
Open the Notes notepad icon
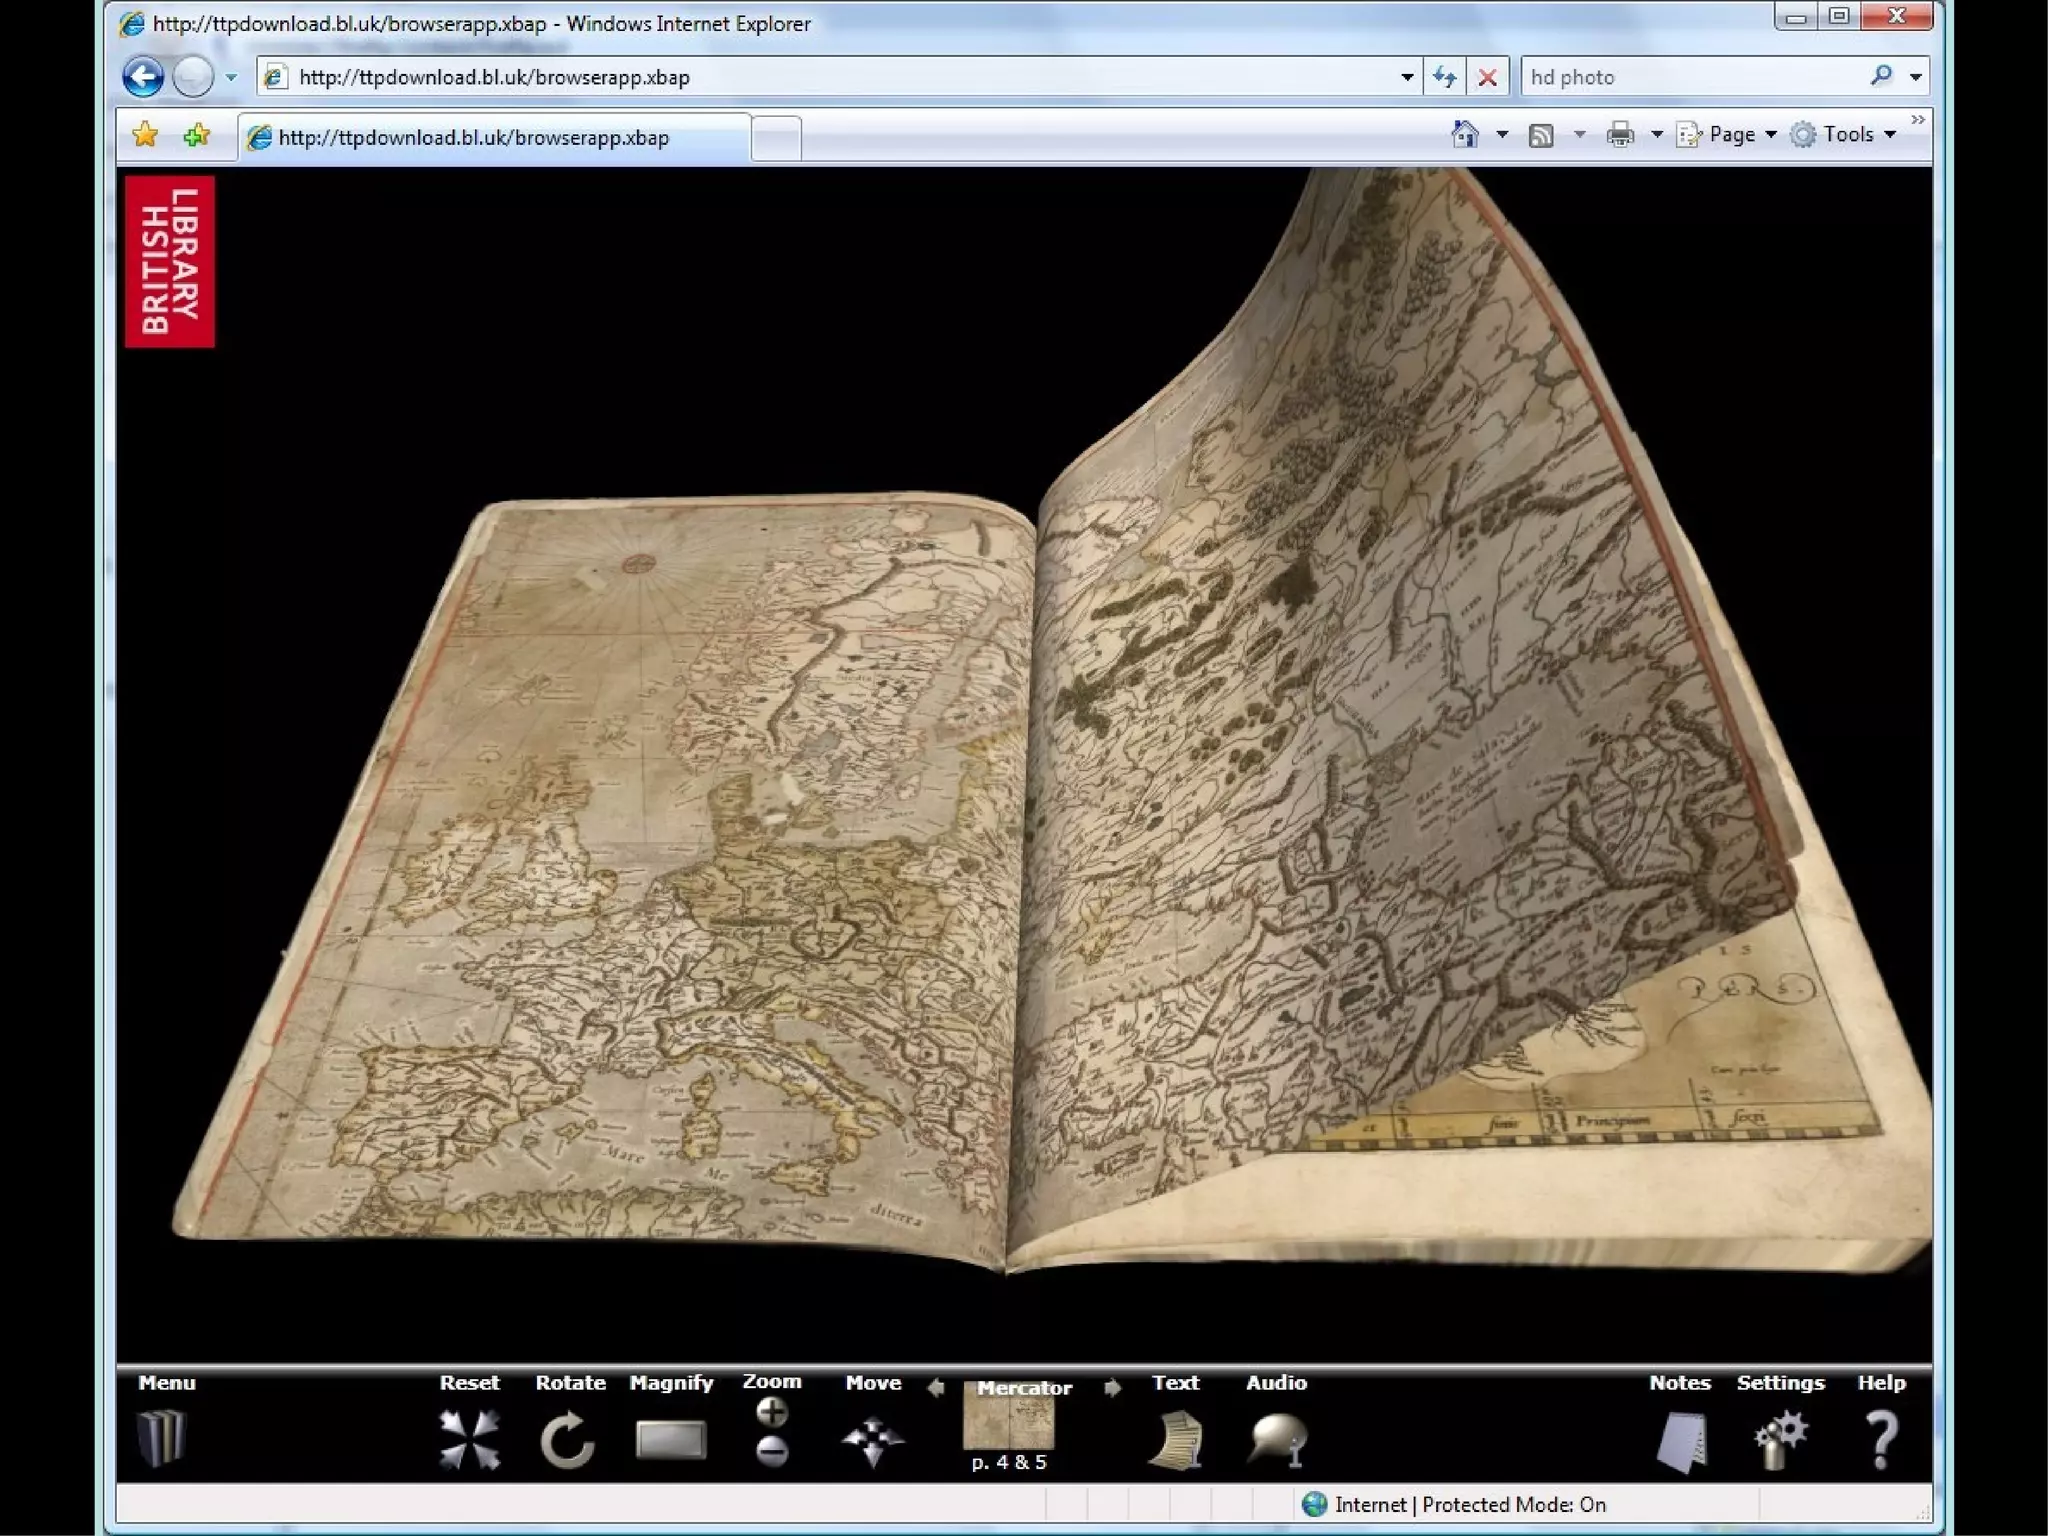[x=1681, y=1441]
